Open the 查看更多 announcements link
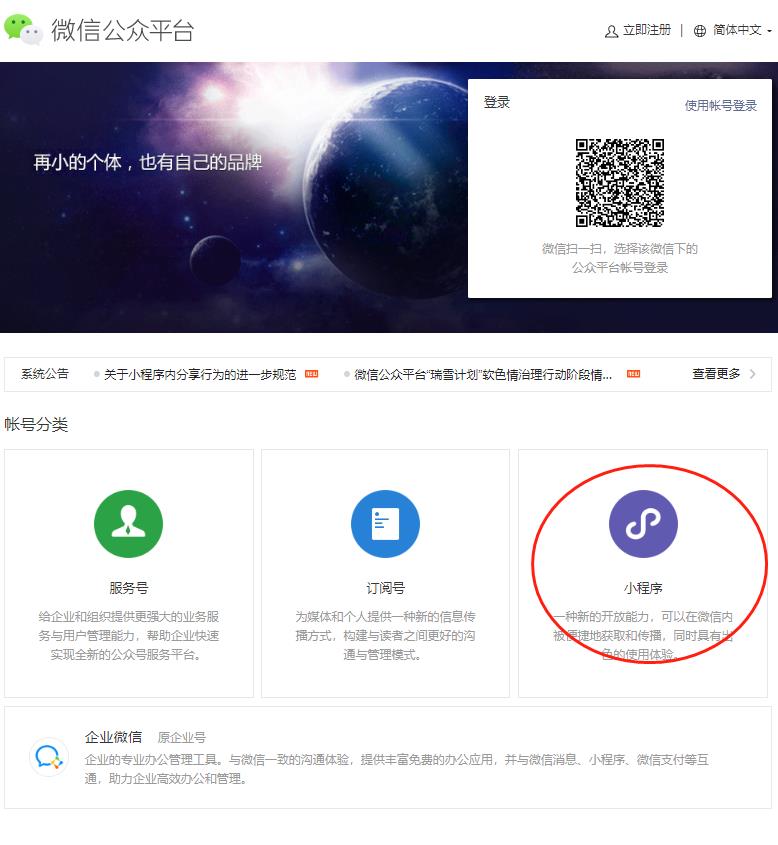The height and width of the screenshot is (845, 778). (x=716, y=374)
